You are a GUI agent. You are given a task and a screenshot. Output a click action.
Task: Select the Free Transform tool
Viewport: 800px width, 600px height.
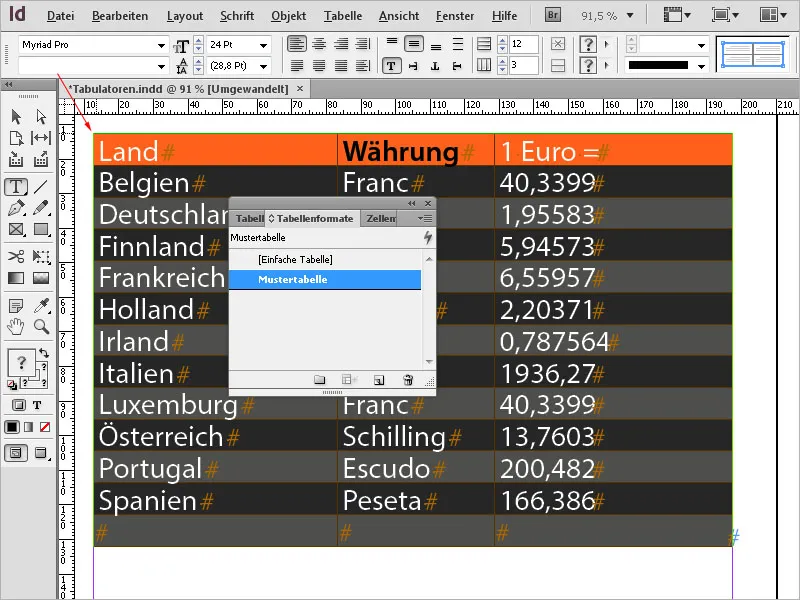click(41, 256)
